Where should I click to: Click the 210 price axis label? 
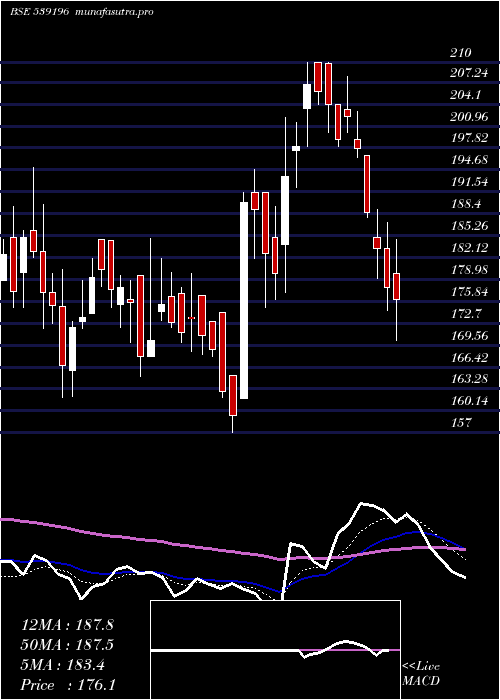461,53
